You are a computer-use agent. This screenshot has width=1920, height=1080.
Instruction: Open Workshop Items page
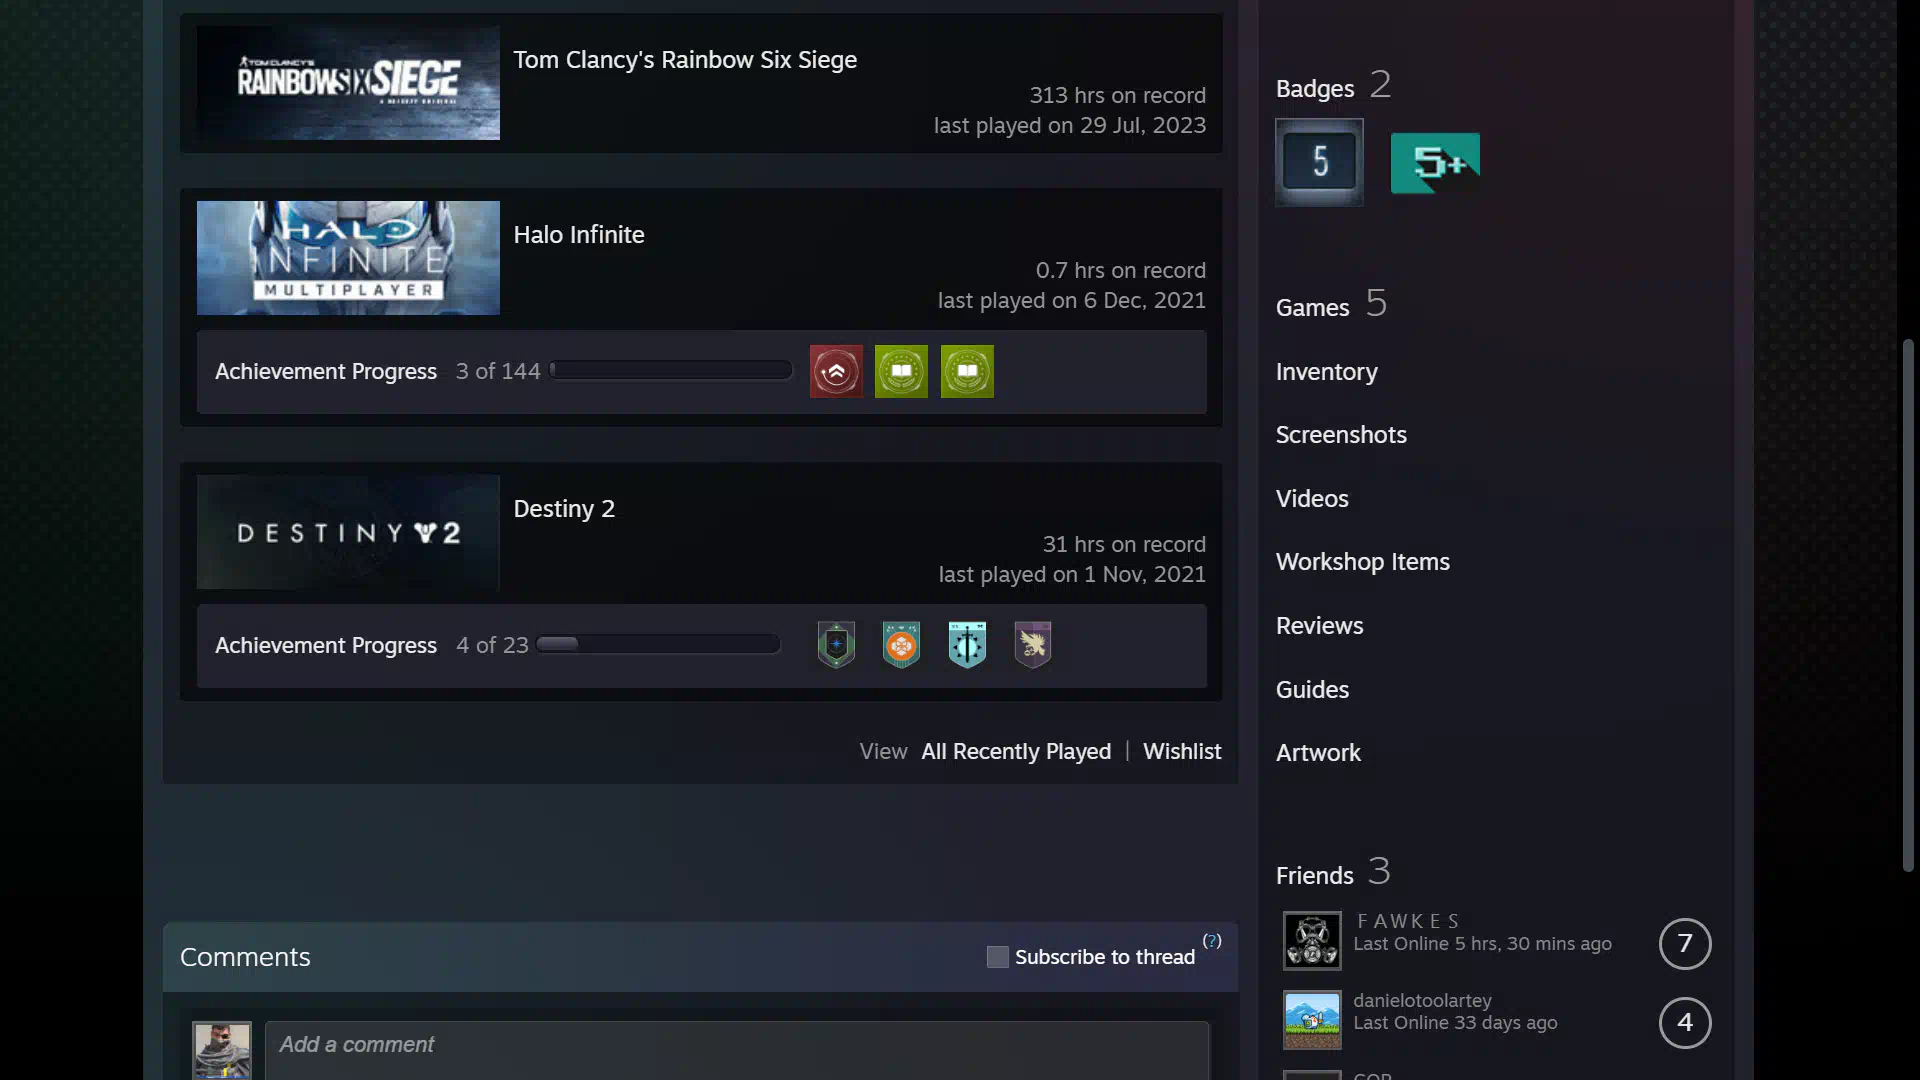[x=1363, y=562]
